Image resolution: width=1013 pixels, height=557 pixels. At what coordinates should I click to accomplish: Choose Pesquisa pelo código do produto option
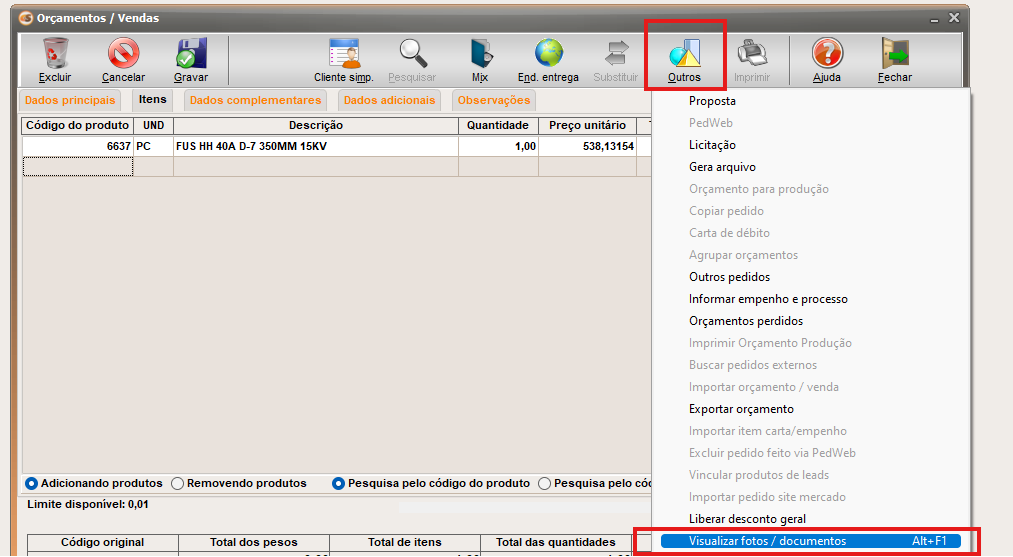click(339, 483)
